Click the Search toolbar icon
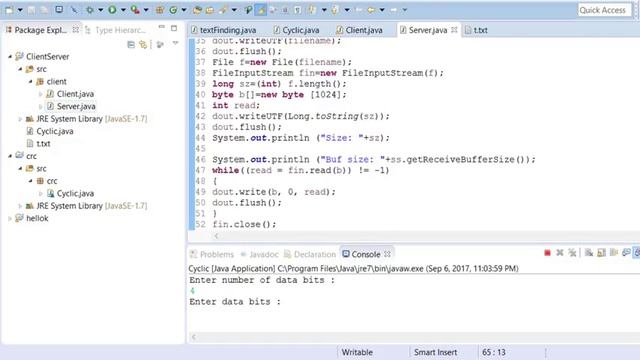640x360 pixels. 223,10
